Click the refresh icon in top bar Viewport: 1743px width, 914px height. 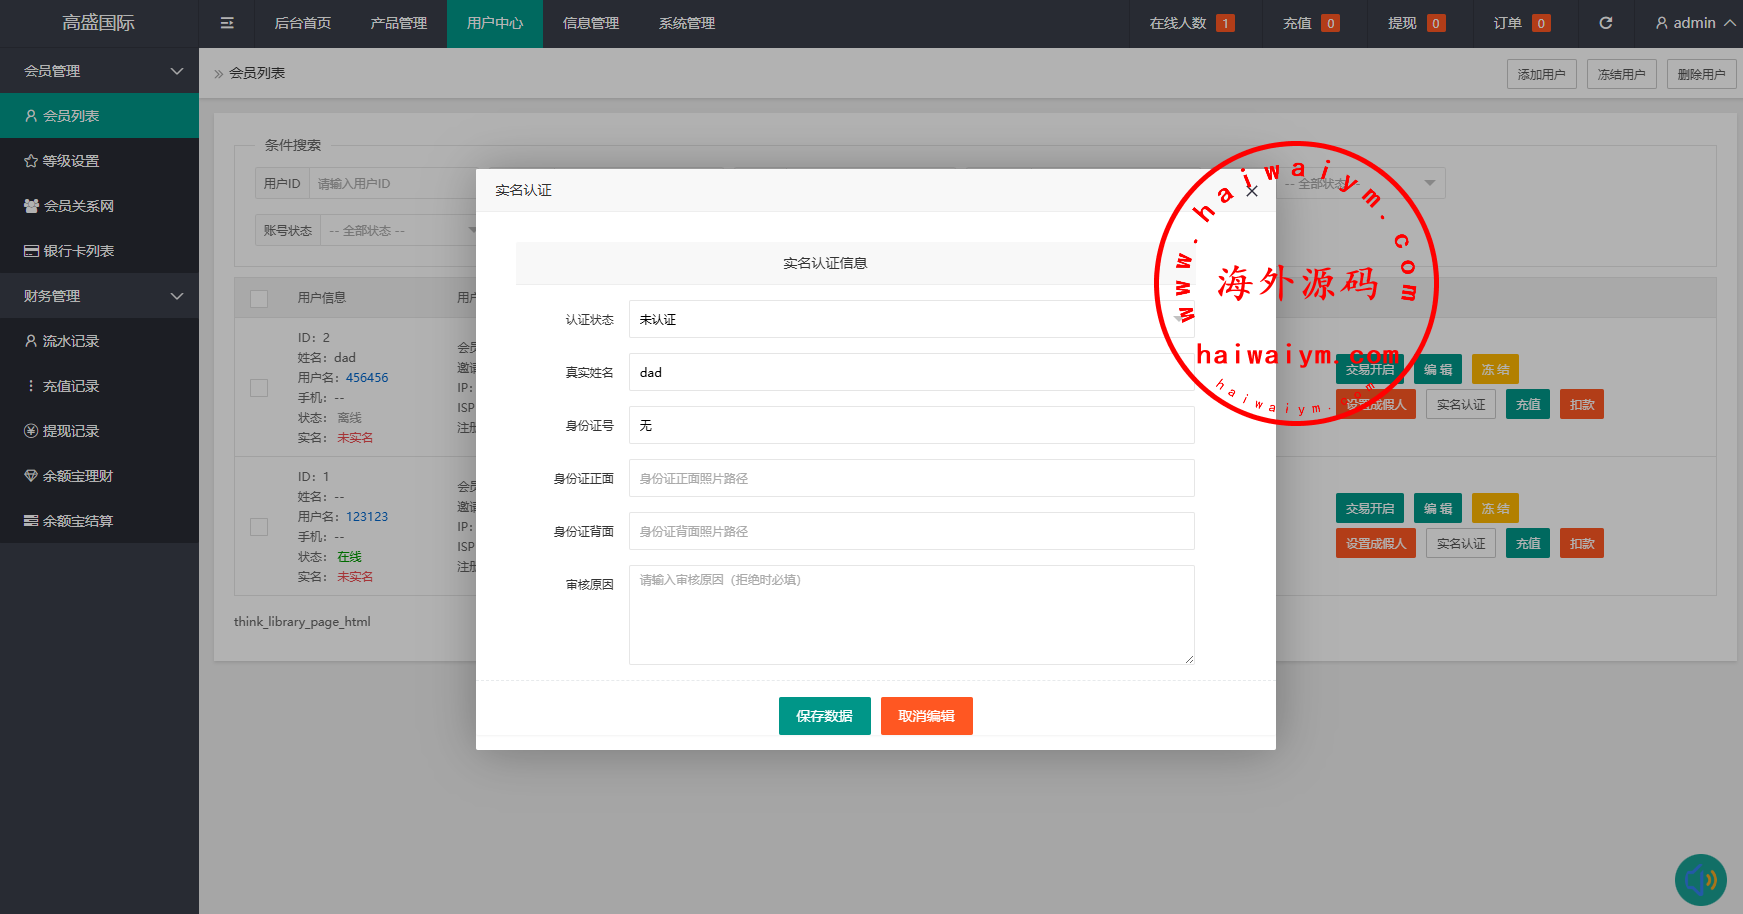point(1606,23)
